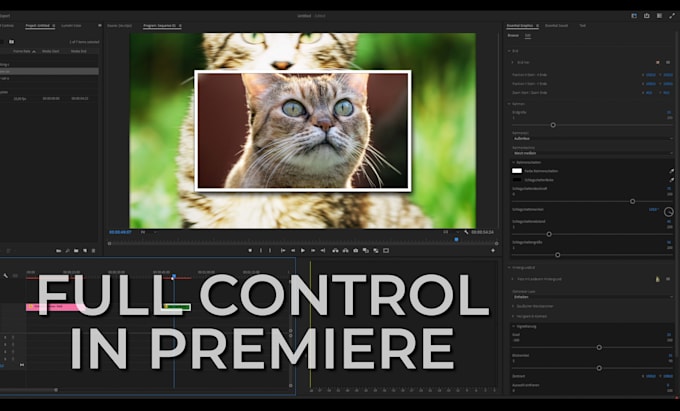Open the Browse tab in Essential Graphics
The height and width of the screenshot is (411, 680).
(x=513, y=36)
